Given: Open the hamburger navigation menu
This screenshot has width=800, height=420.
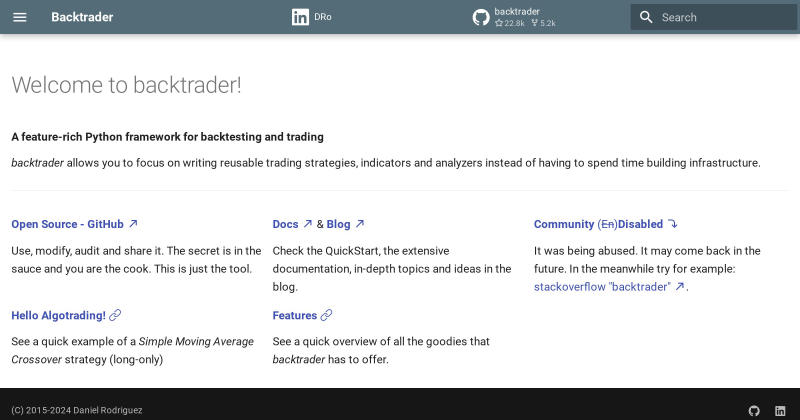Looking at the screenshot, I should click(x=19, y=17).
